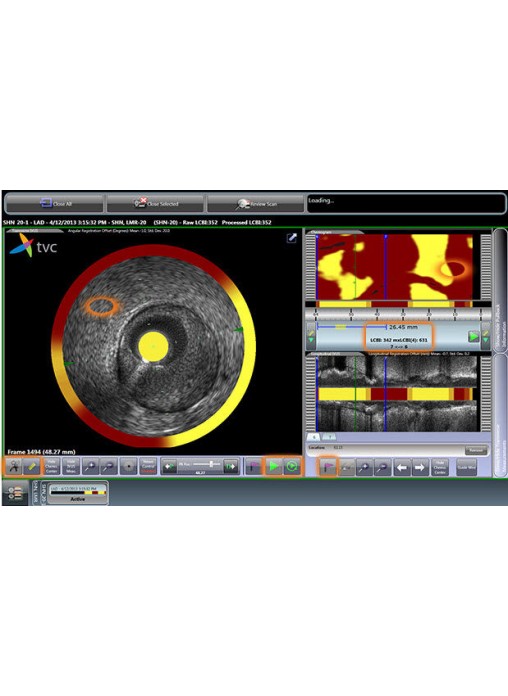Expand right green-arrow dropdown beside ruler

(486, 336)
